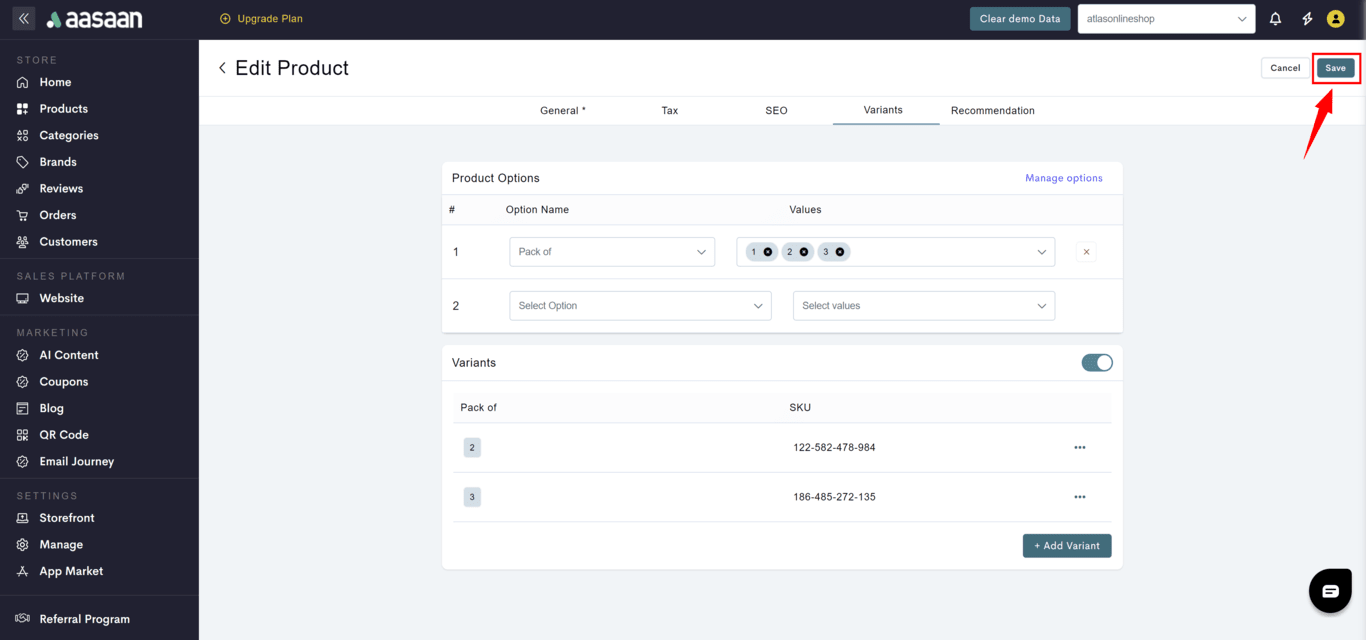Open more actions for SKU 122-582-478-984

click(x=1079, y=448)
